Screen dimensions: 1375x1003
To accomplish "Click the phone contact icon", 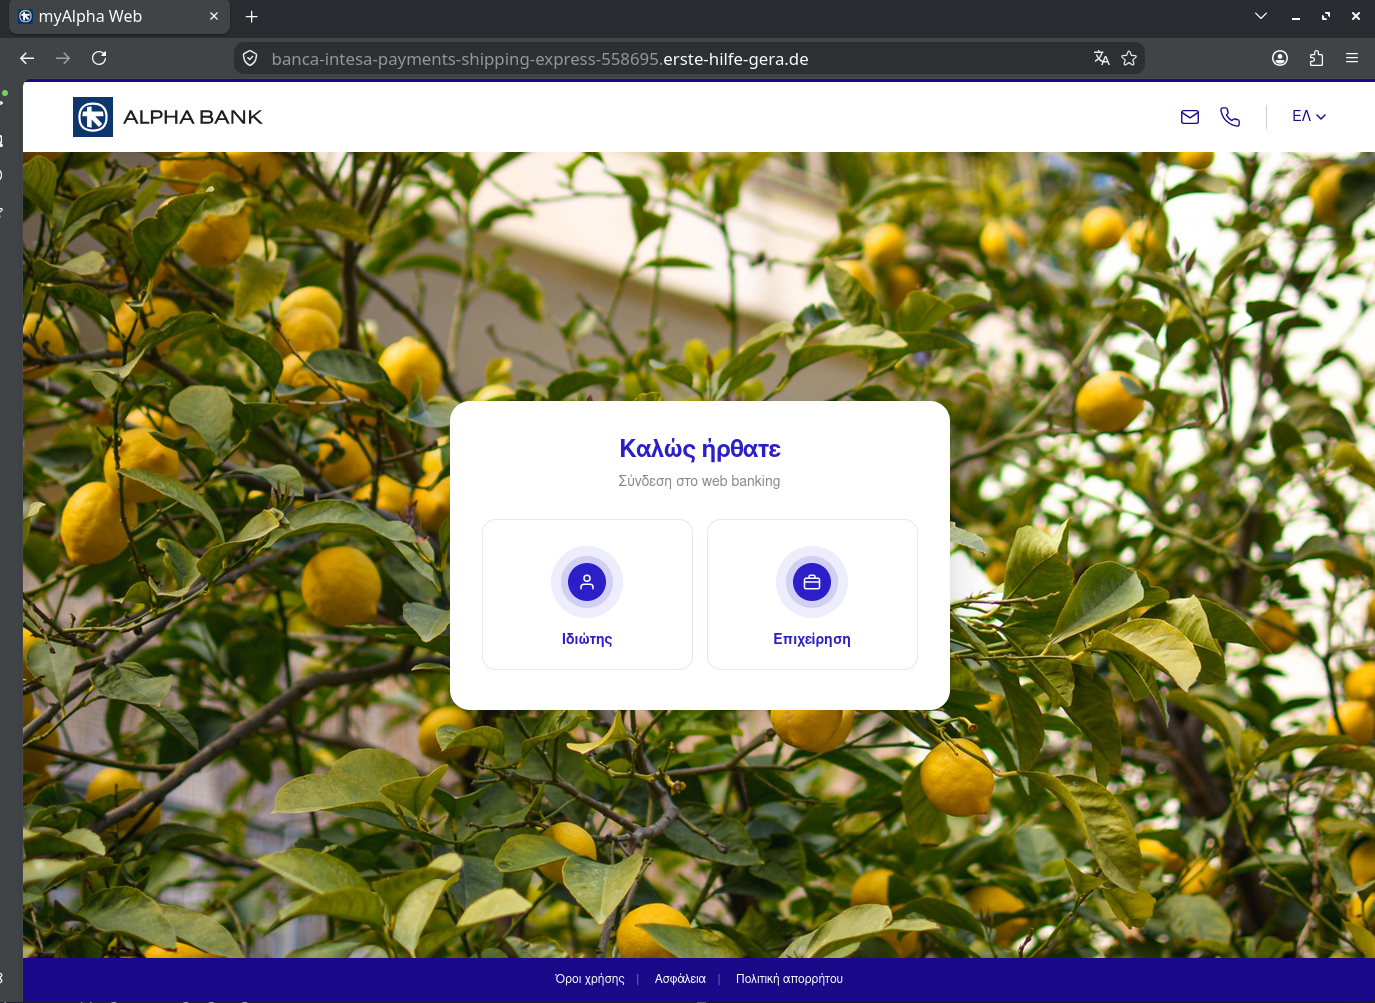I will (1230, 117).
